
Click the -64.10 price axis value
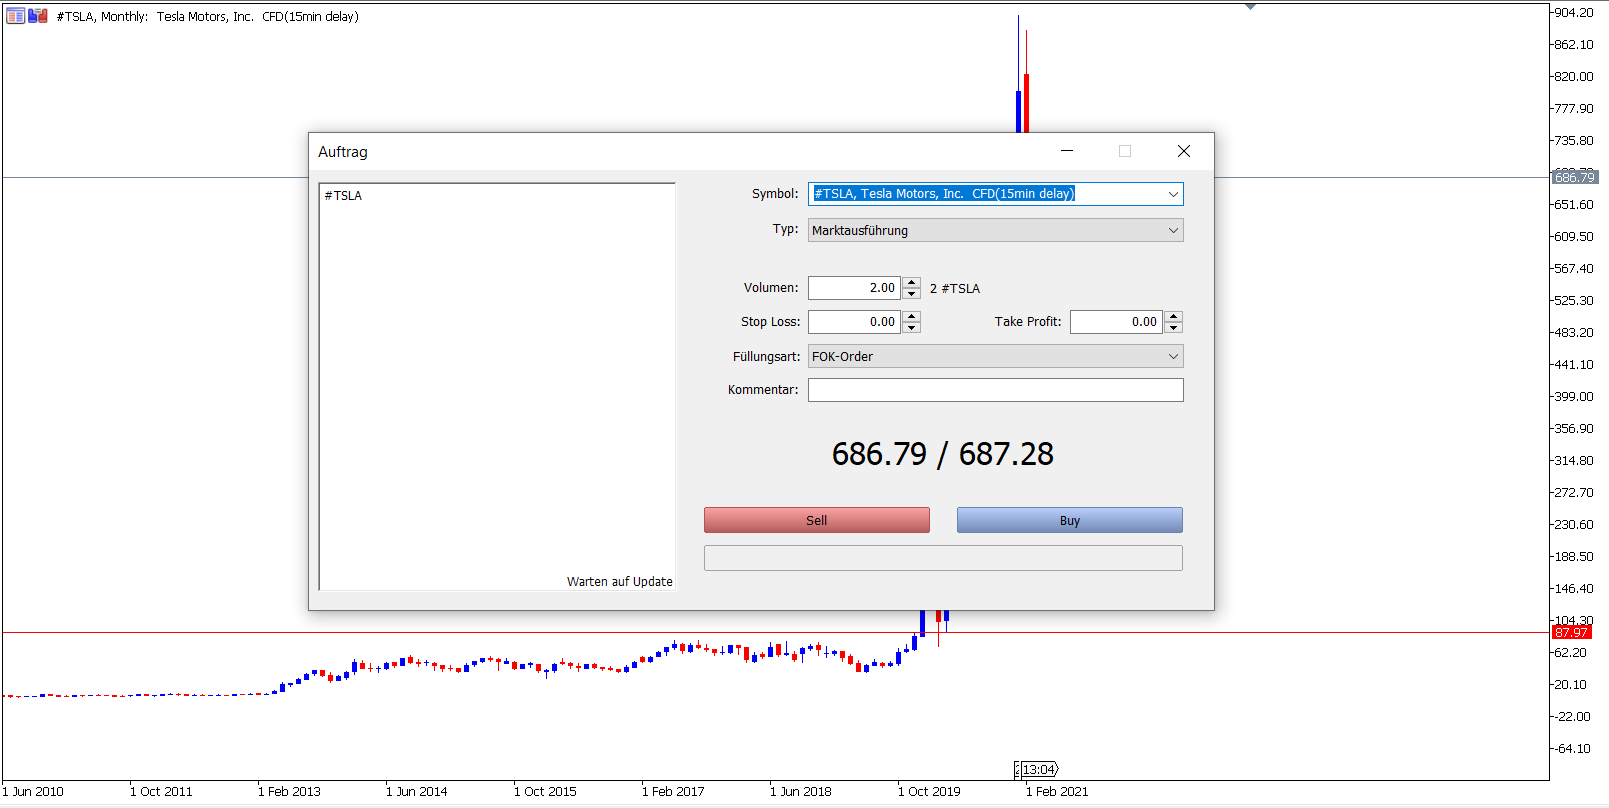pos(1573,749)
